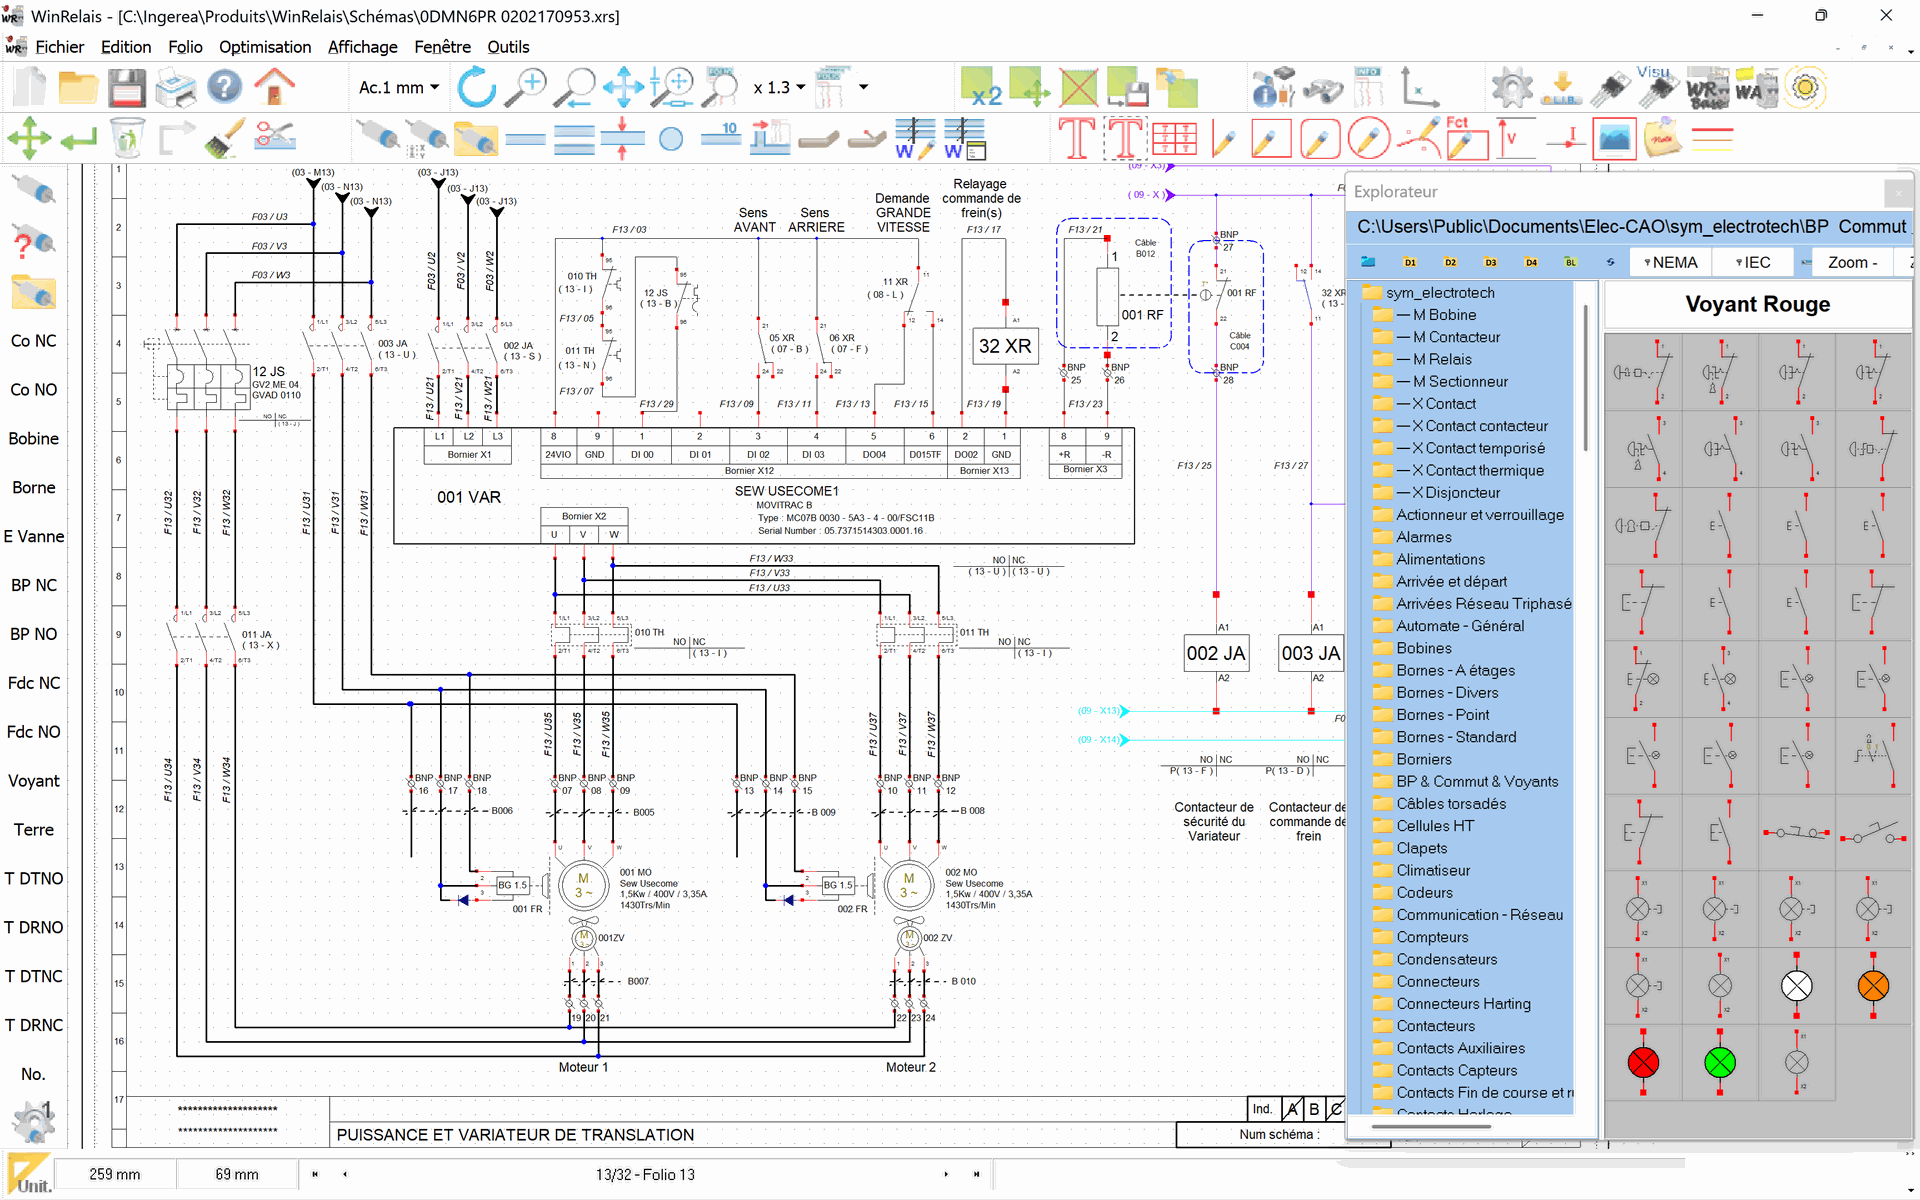Image resolution: width=1920 pixels, height=1200 pixels.
Task: Select the circle drawing pencil tool
Action: point(1368,138)
